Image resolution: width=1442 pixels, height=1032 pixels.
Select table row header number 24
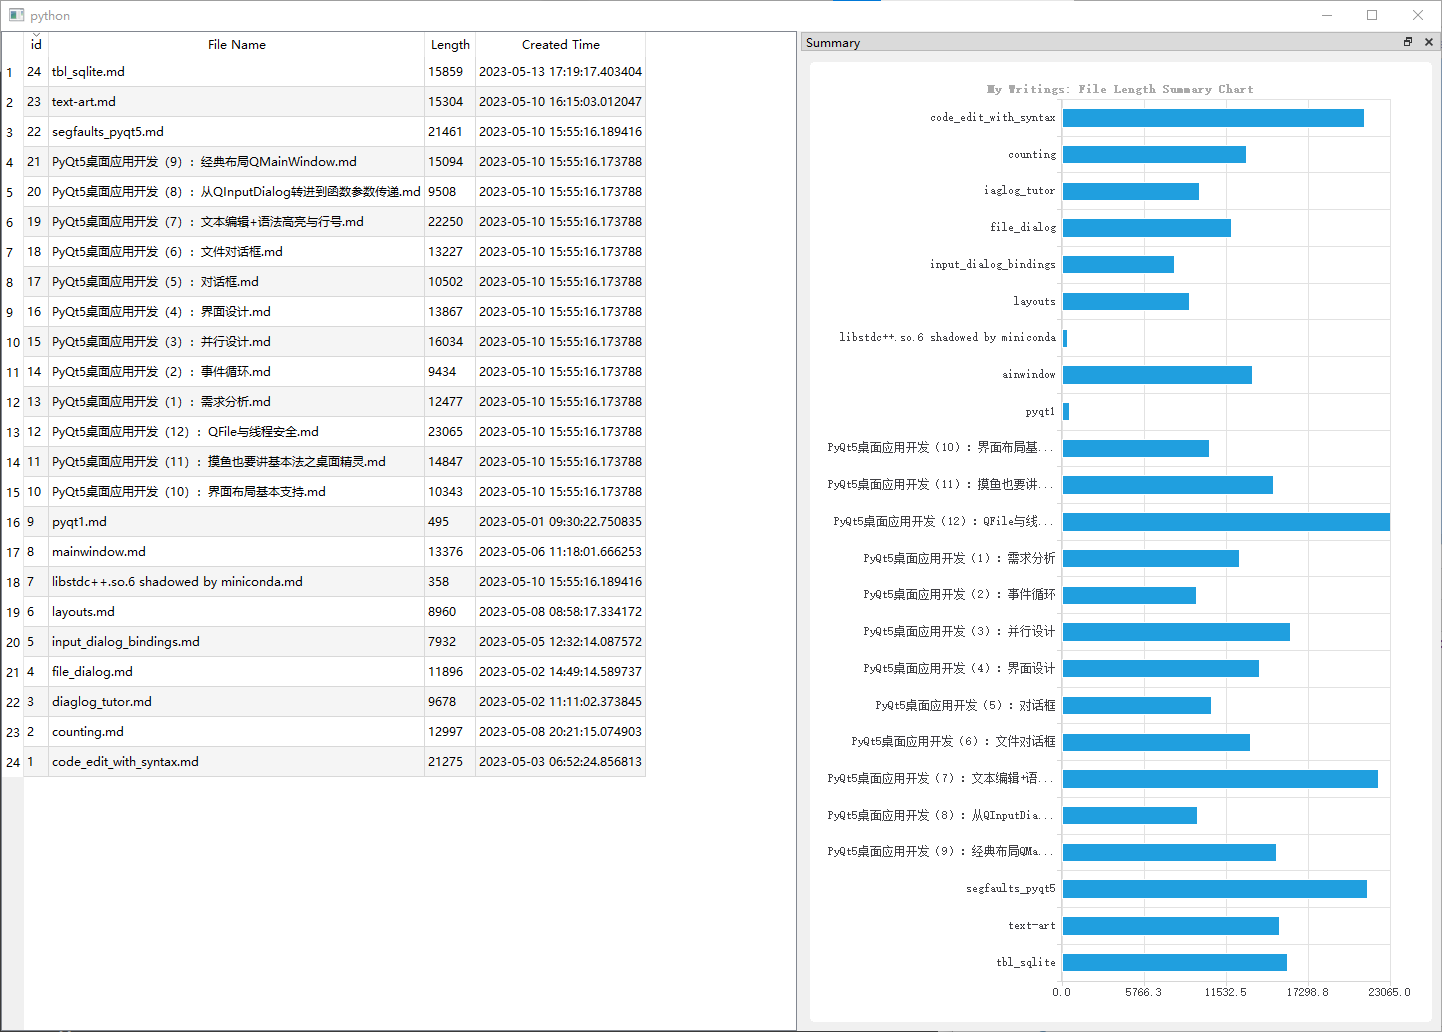point(12,762)
